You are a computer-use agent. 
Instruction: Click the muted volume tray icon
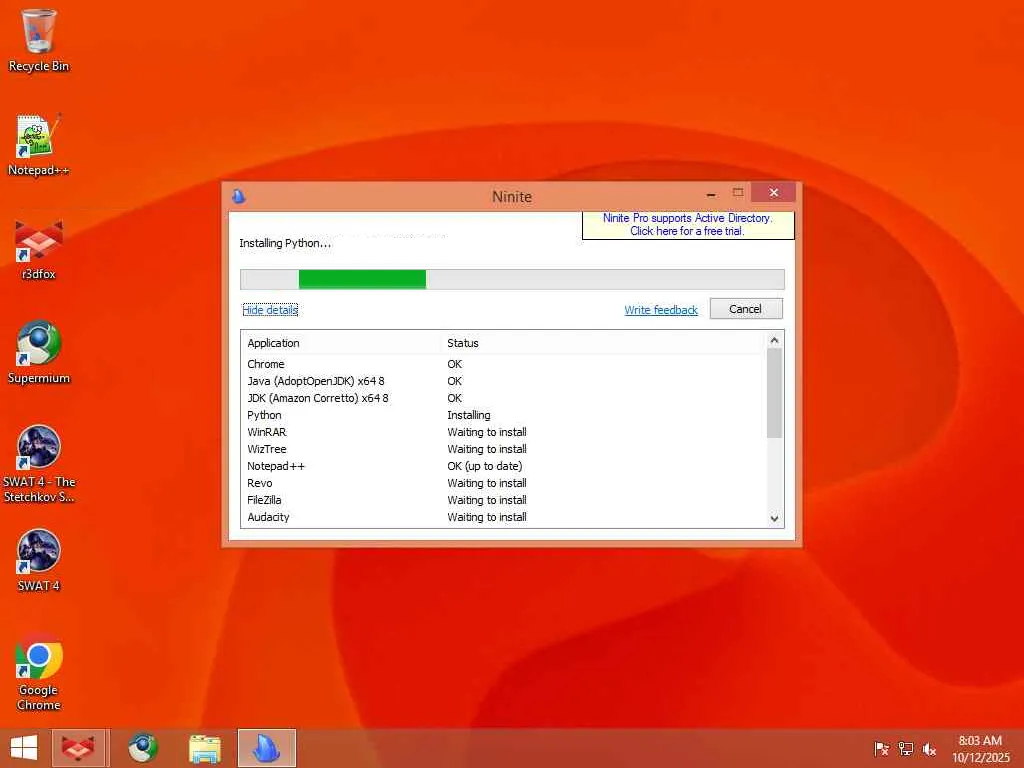929,749
